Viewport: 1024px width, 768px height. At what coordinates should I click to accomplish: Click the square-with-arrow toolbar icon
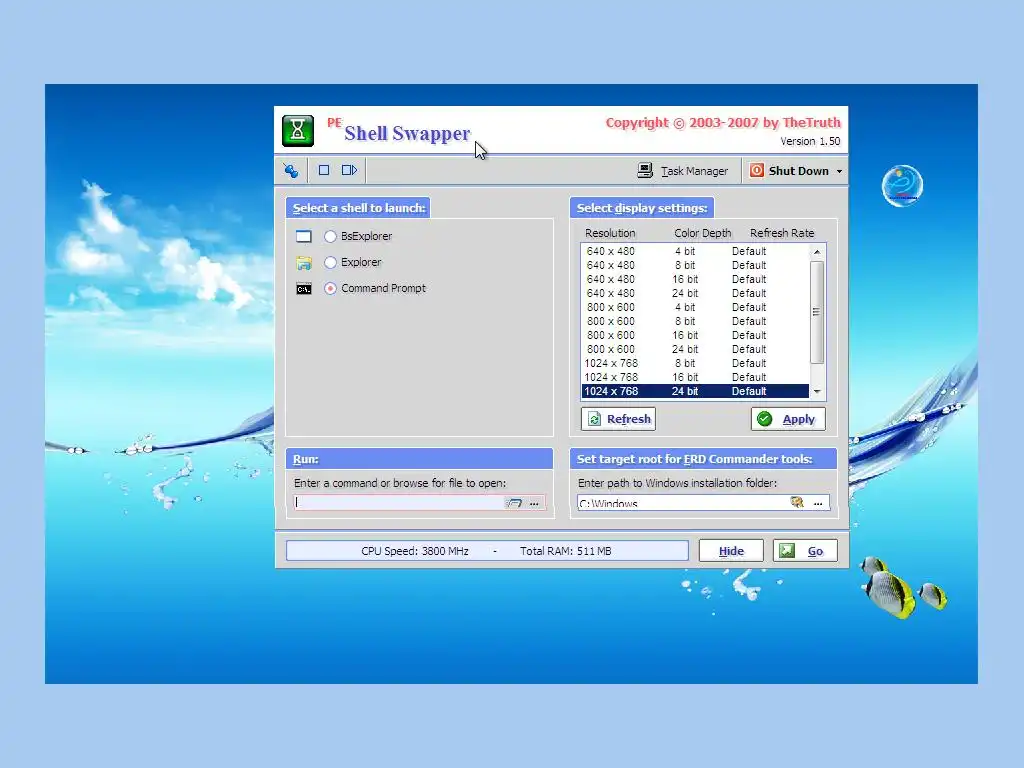[x=349, y=170]
